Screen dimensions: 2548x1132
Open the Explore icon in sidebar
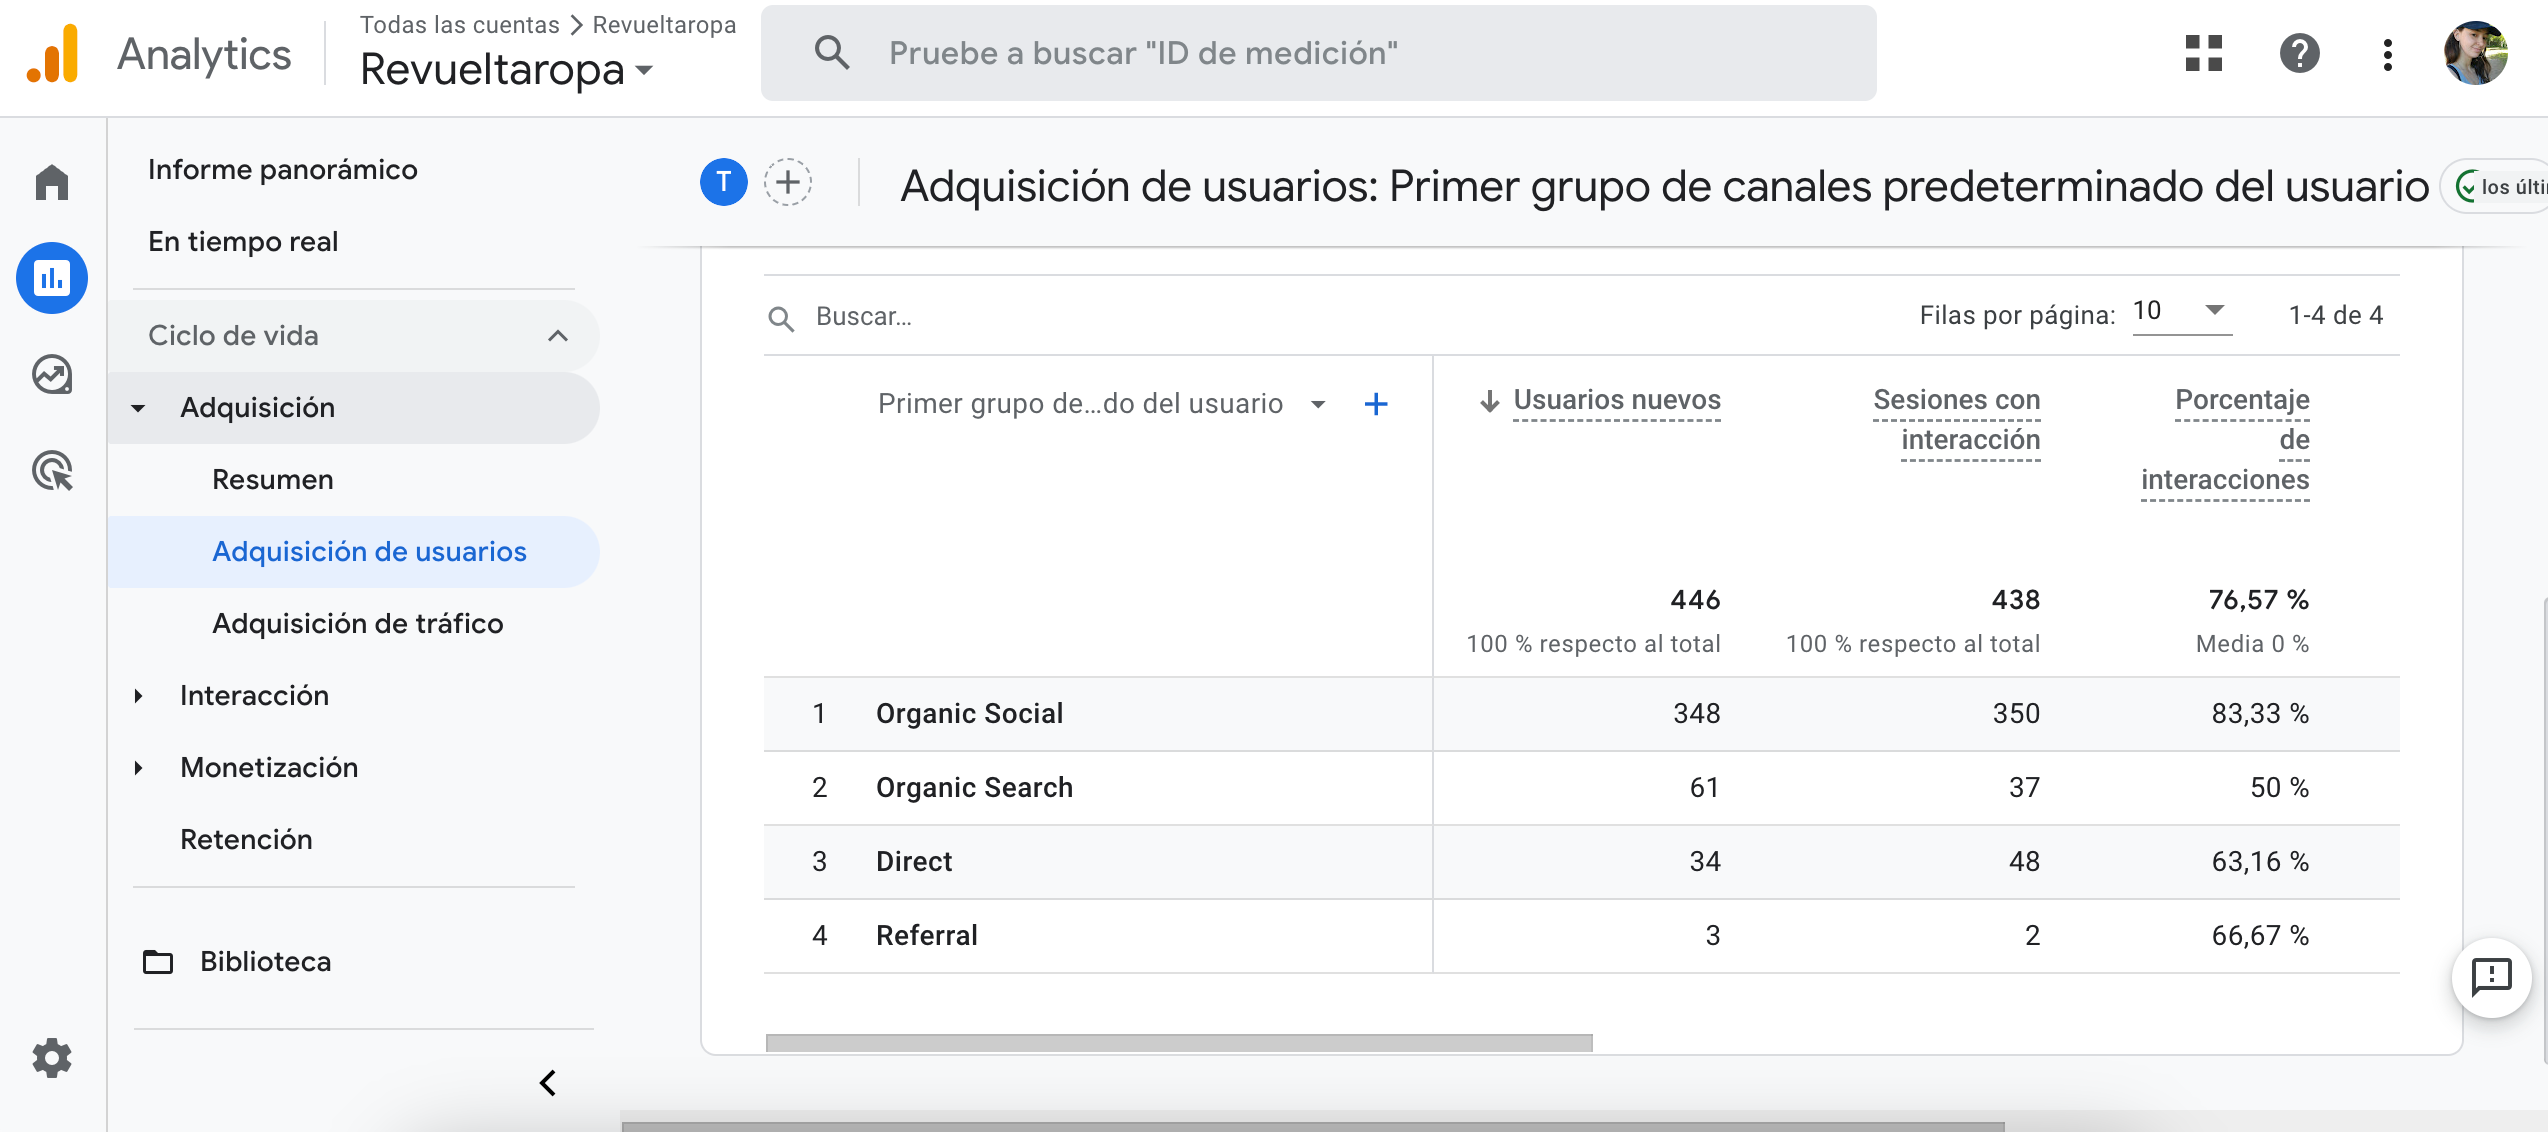point(52,374)
